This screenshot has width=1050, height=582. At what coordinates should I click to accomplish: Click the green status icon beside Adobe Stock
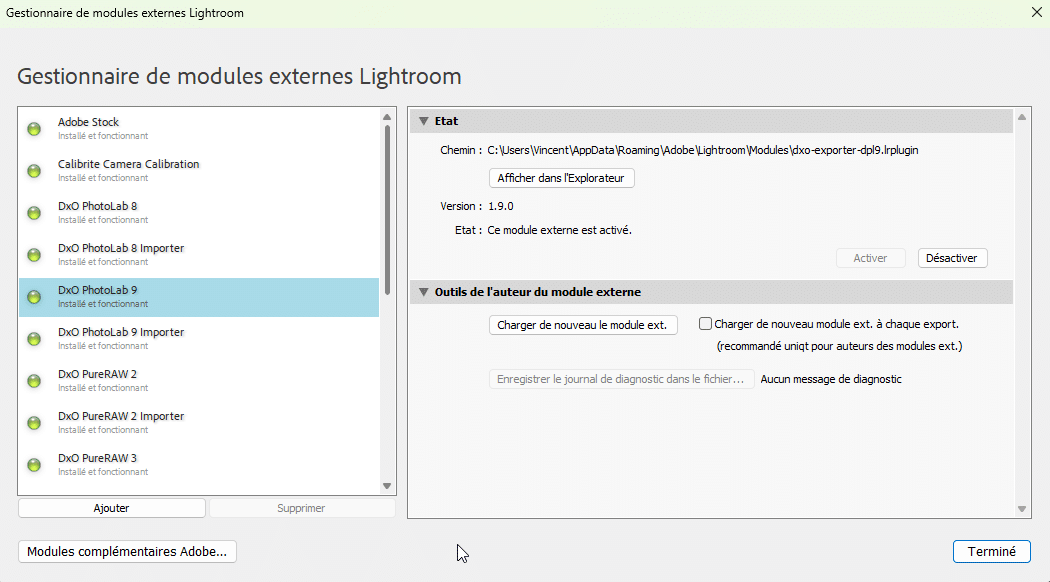coord(34,129)
